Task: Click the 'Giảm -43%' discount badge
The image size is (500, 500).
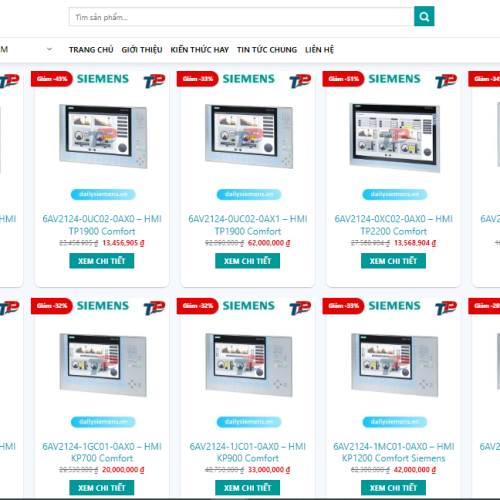Action: (52, 79)
